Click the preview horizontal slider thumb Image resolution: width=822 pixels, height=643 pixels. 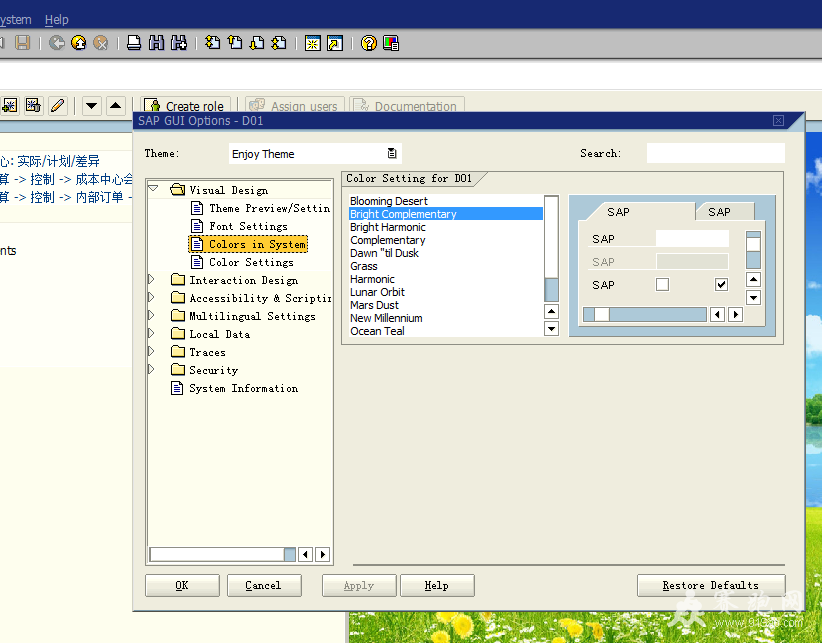[x=601, y=314]
